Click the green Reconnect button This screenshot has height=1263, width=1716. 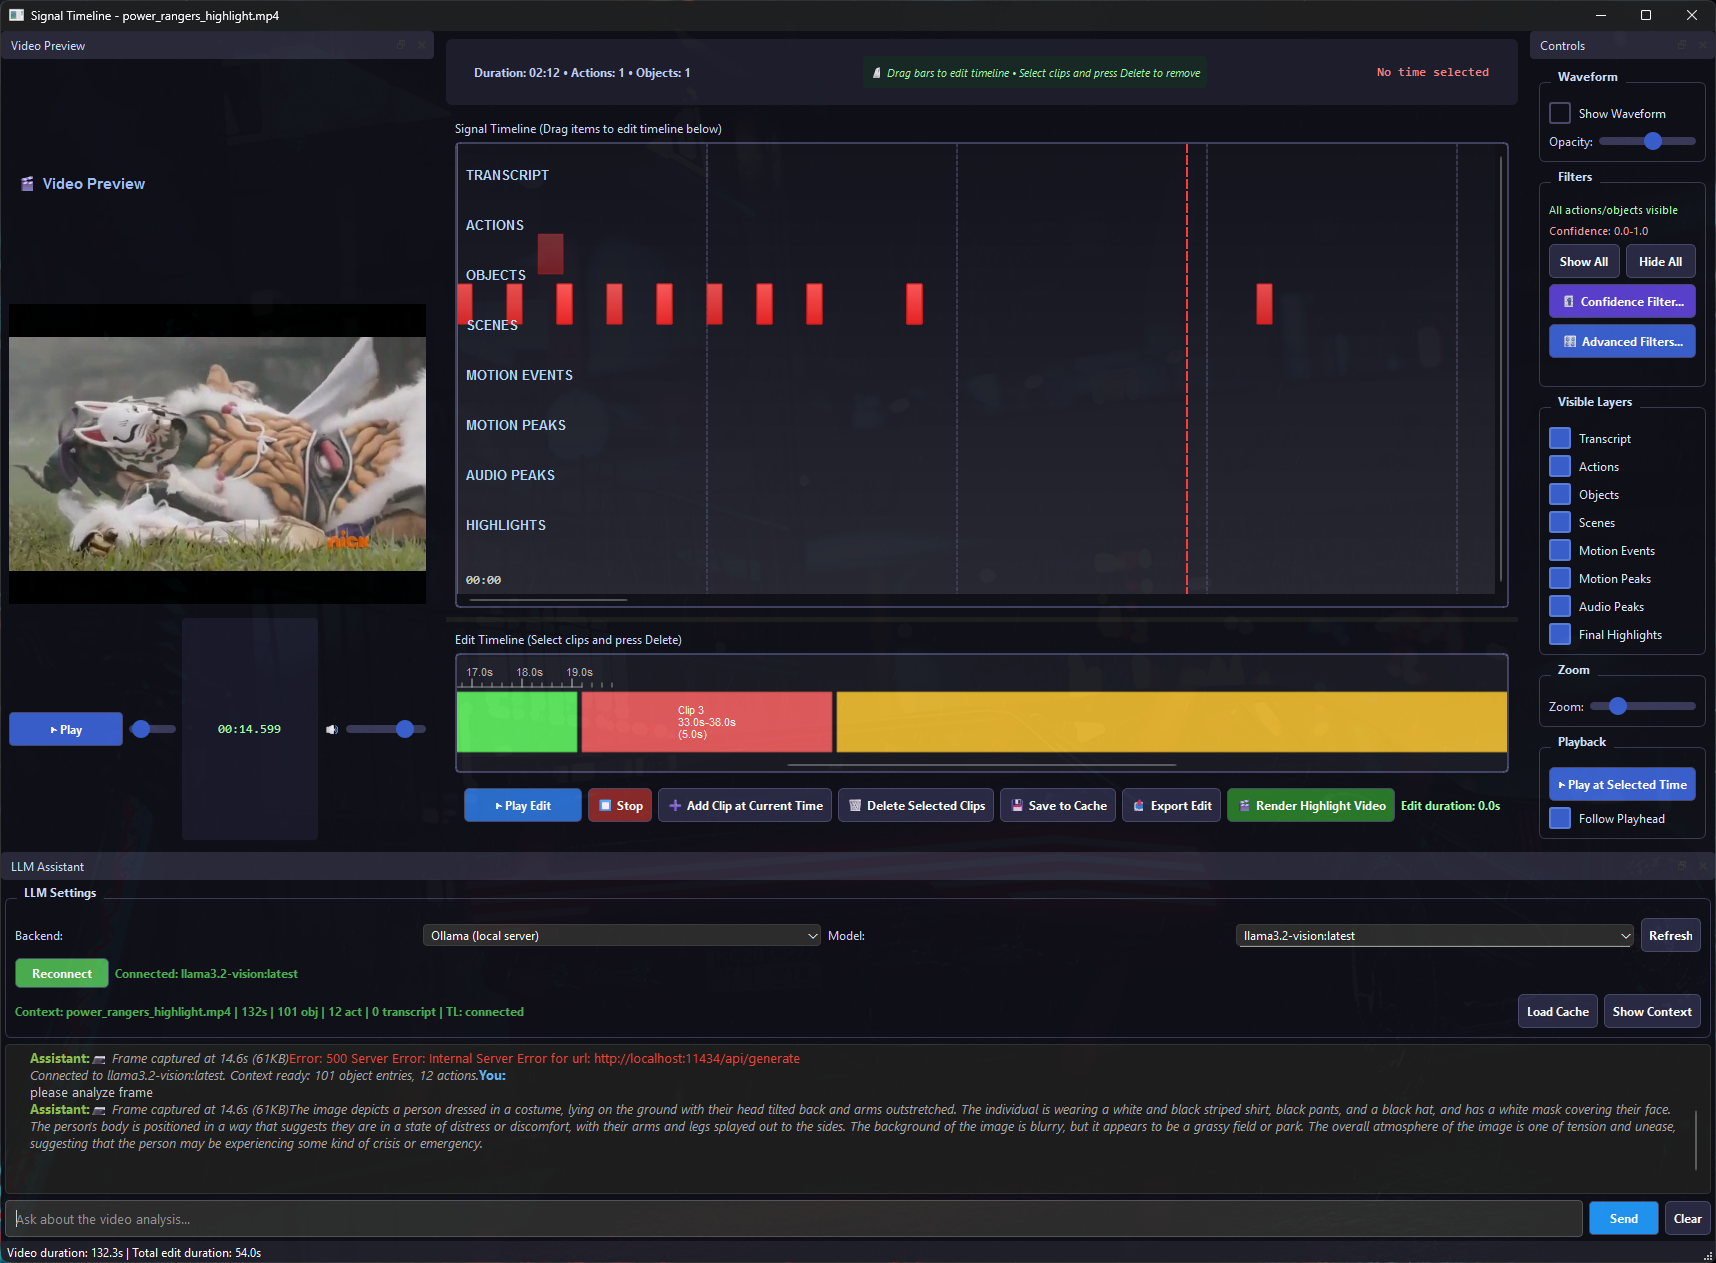pyautogui.click(x=61, y=973)
